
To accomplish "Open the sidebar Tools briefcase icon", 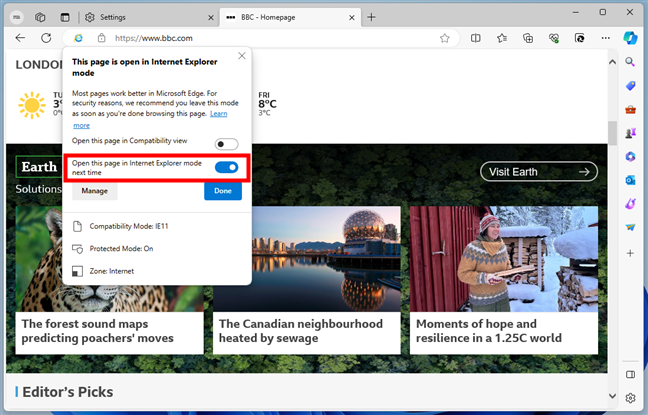I will 630,110.
